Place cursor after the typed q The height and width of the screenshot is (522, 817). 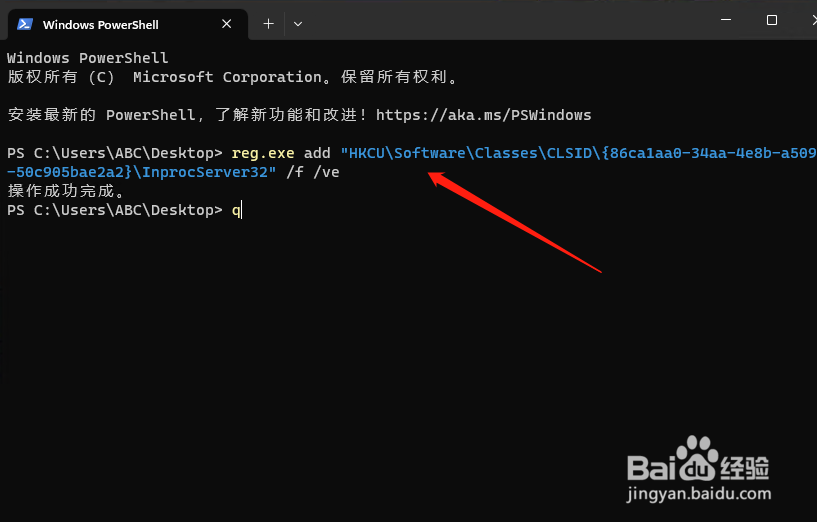(242, 210)
